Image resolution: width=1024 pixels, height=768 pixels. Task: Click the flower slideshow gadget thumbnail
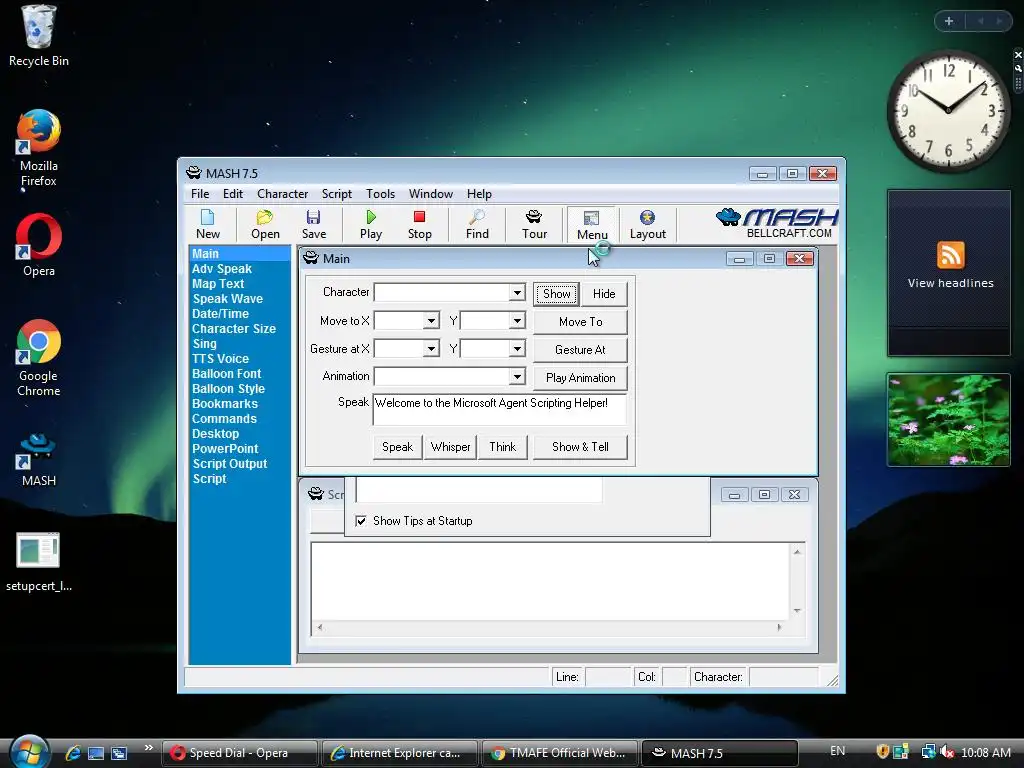[x=948, y=420]
